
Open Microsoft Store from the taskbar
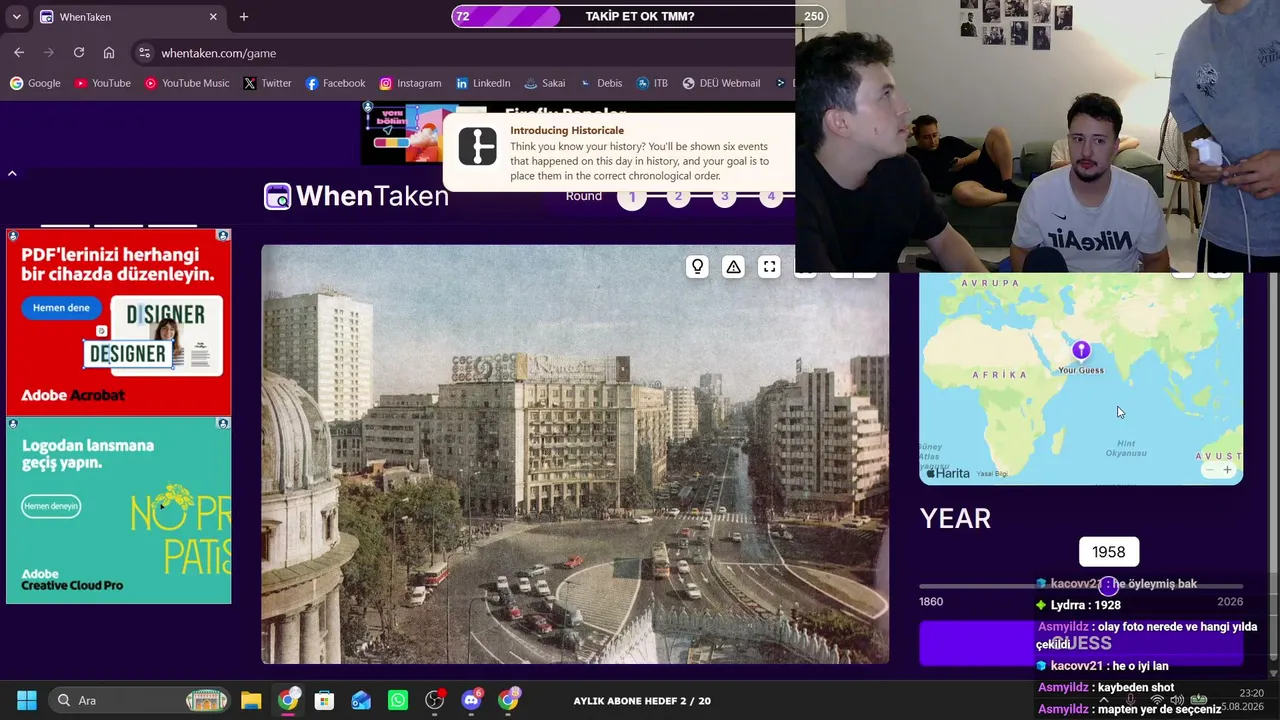[324, 700]
